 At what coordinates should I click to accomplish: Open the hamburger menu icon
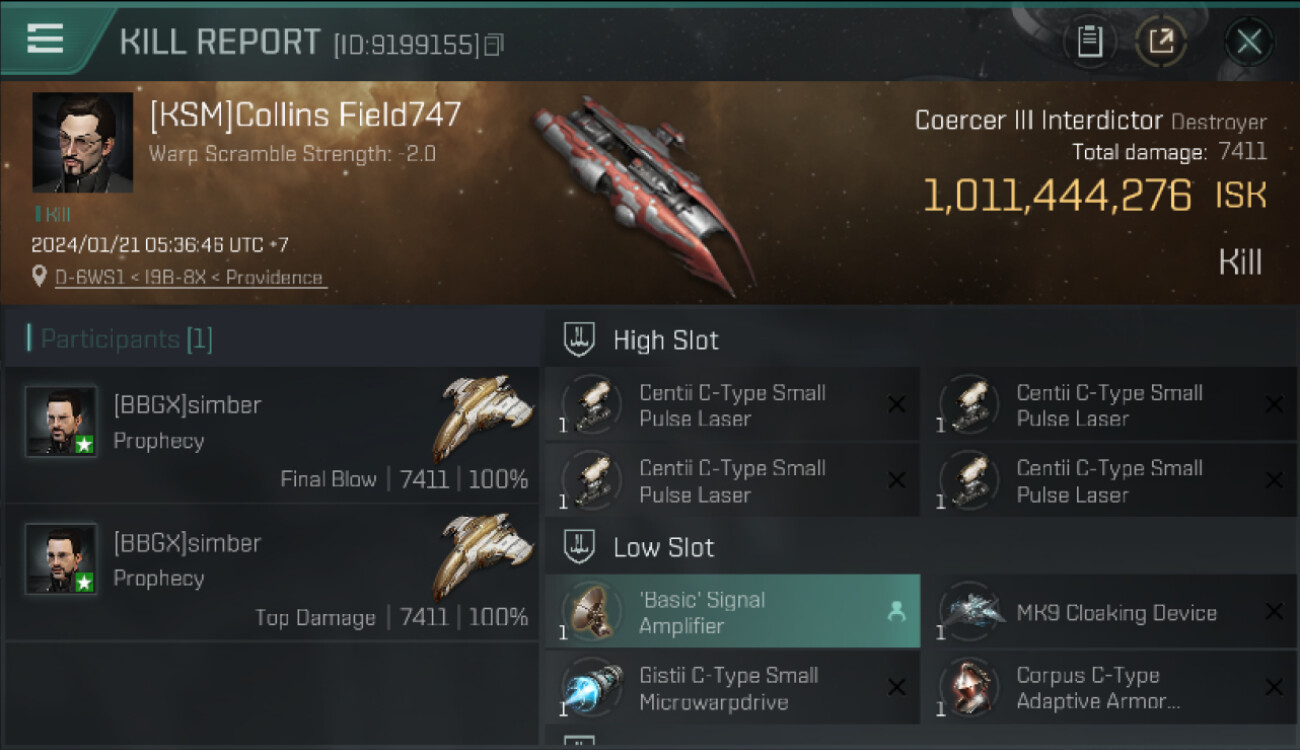pyautogui.click(x=45, y=39)
